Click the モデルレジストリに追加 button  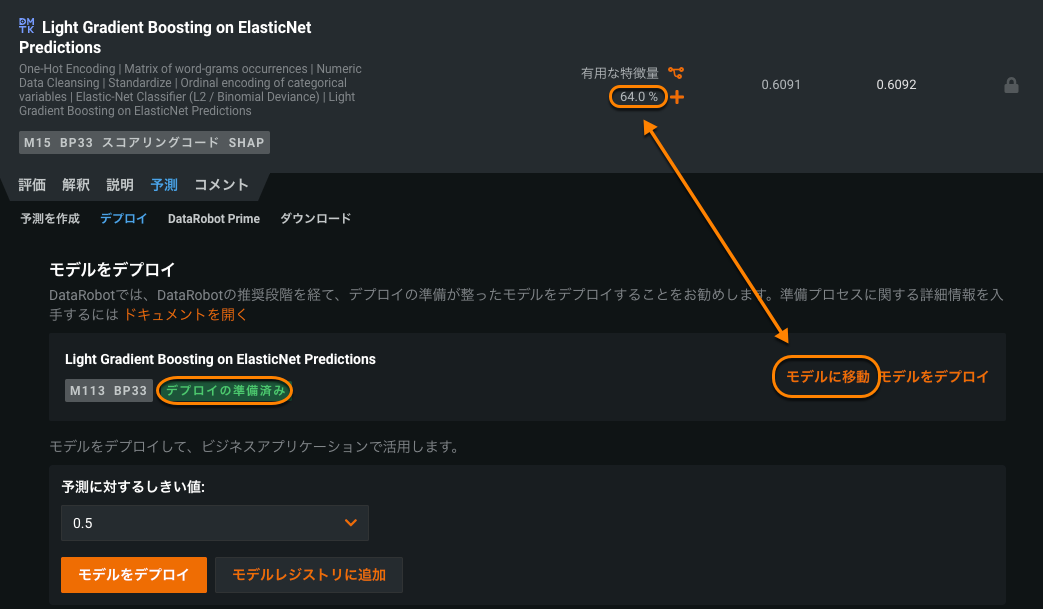point(309,575)
